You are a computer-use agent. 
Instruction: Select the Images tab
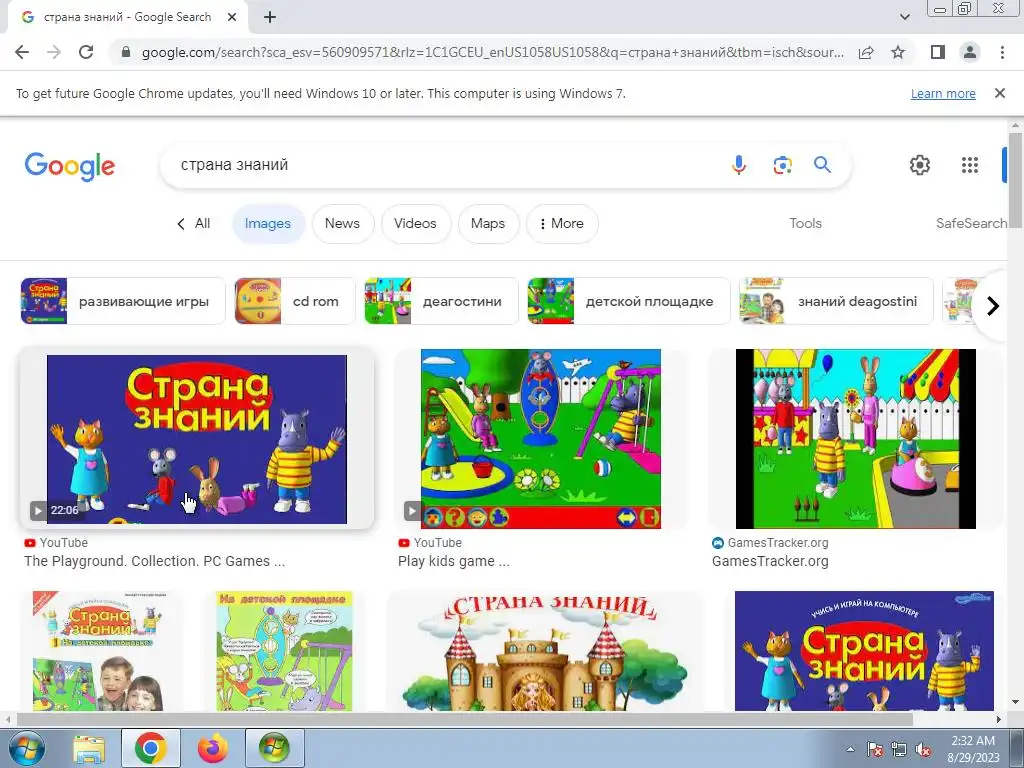pos(268,223)
